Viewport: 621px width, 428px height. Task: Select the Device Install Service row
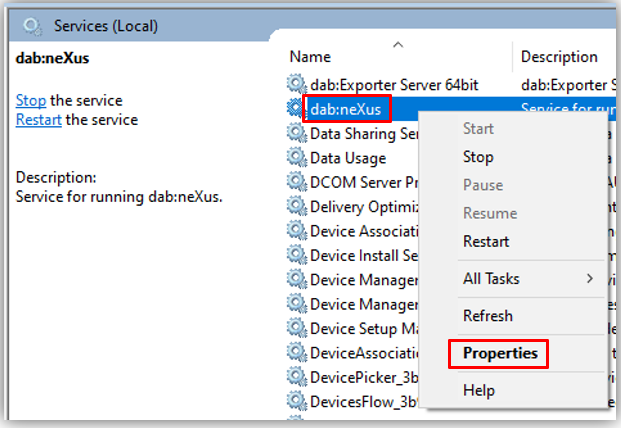(364, 255)
